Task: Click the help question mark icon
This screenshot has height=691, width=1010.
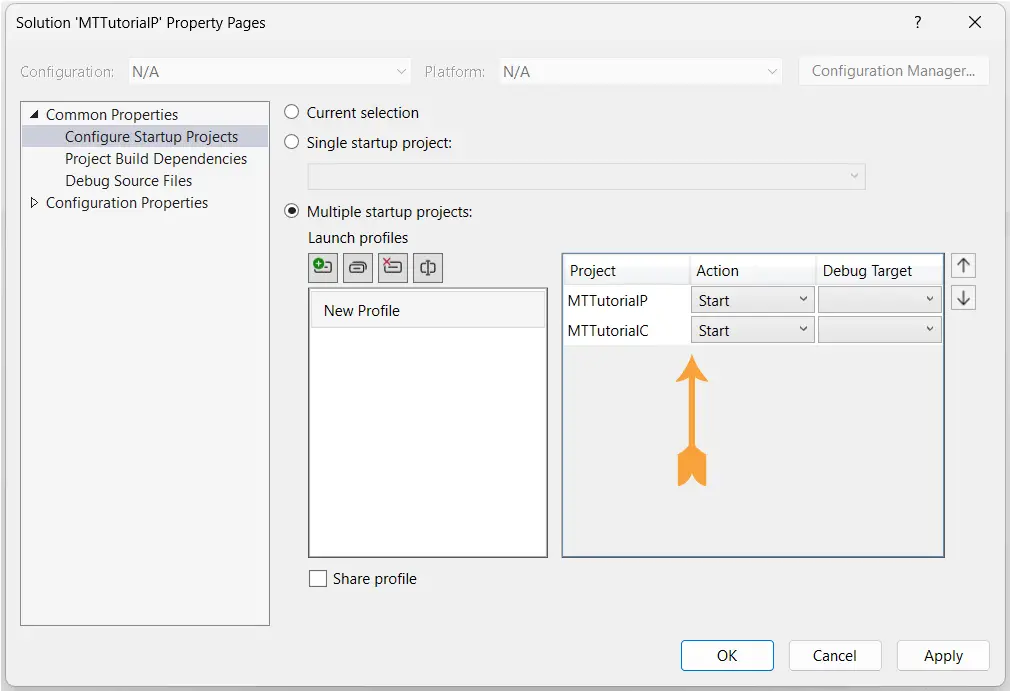Action: click(918, 22)
